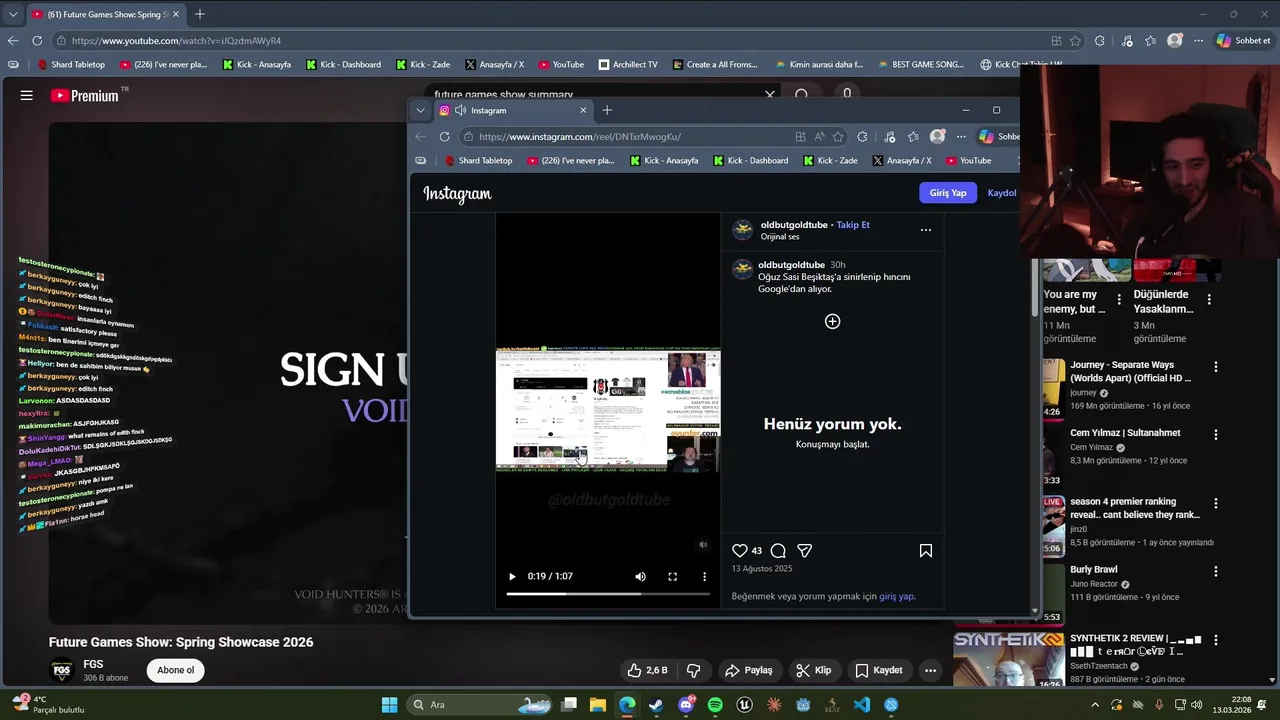Open Windows Start menu
1280x720 pixels.
[389, 705]
